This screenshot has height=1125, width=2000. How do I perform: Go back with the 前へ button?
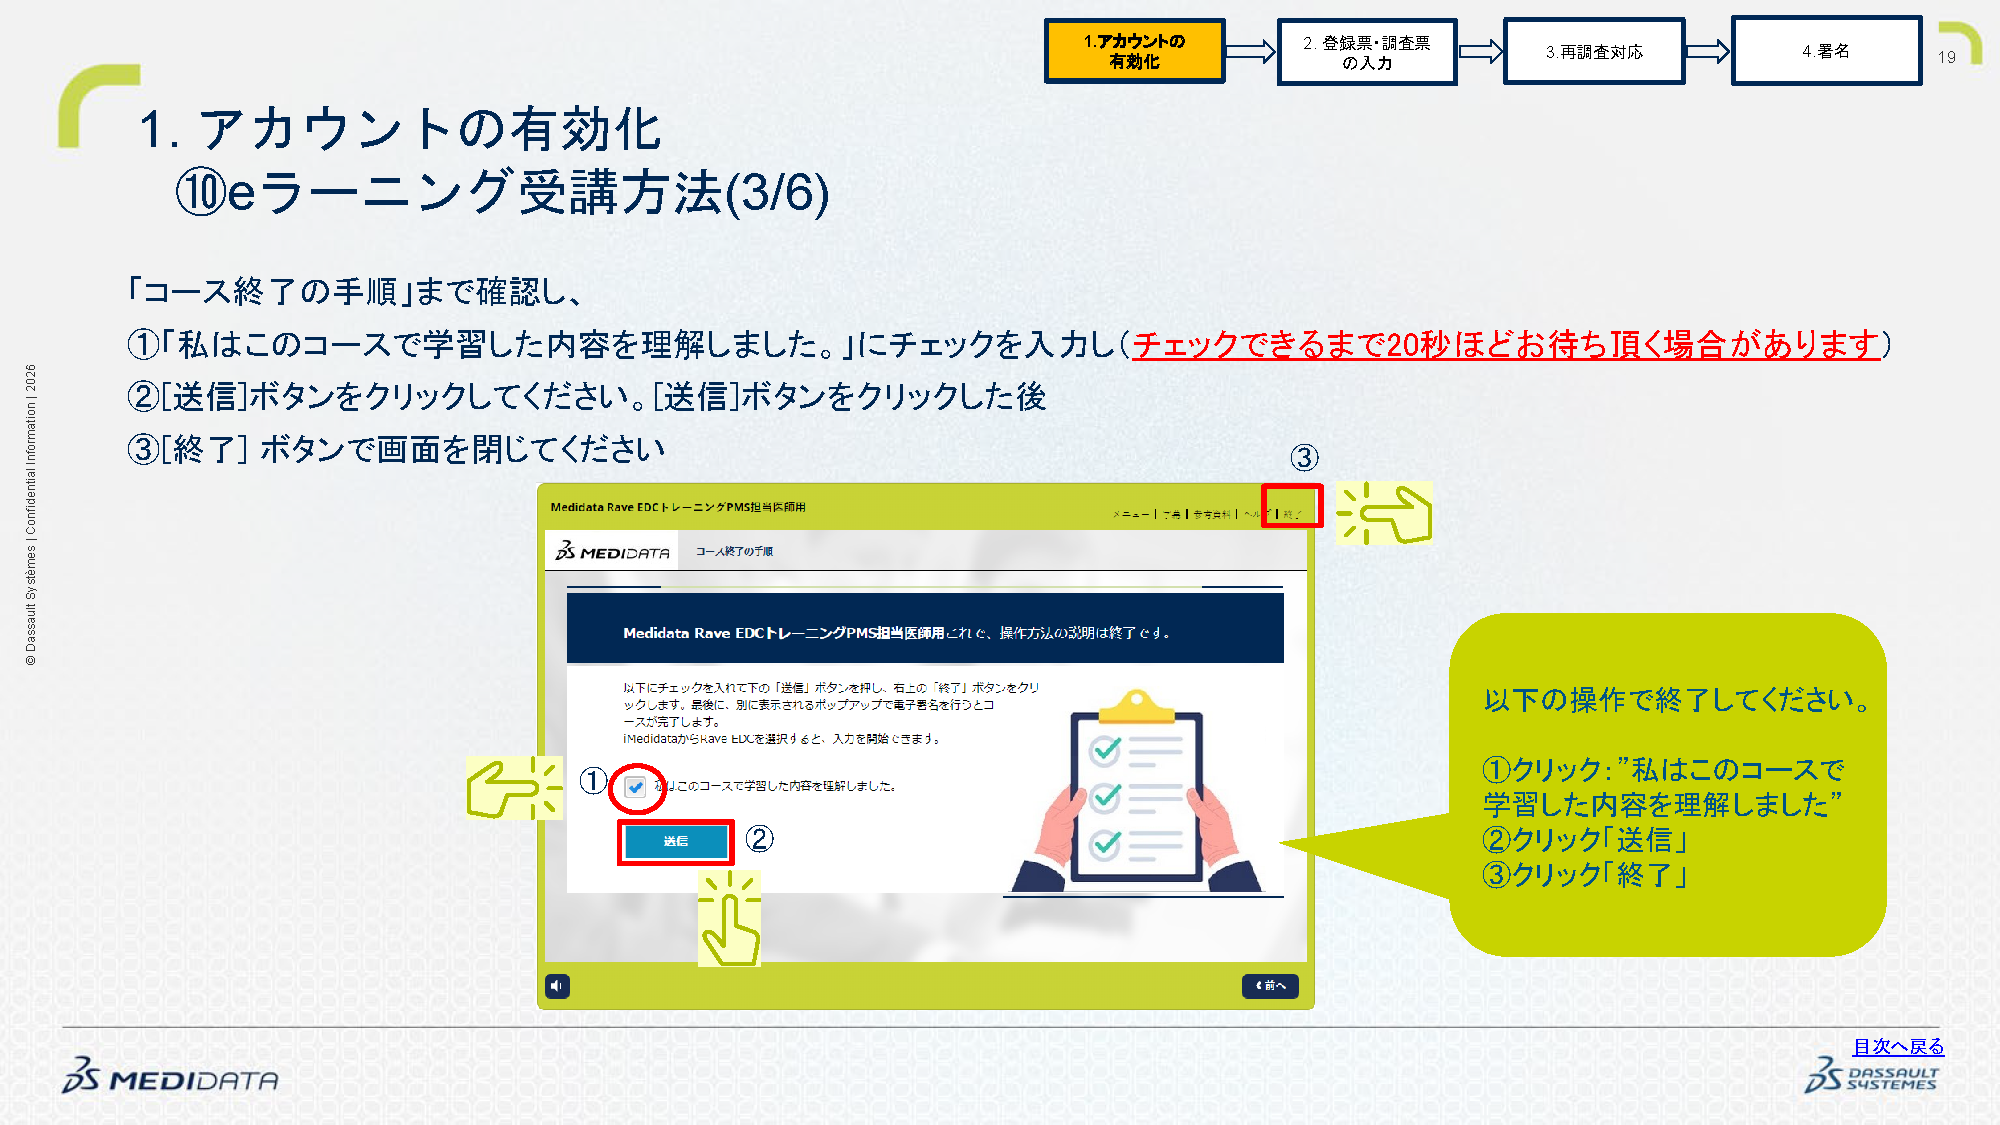1270,986
